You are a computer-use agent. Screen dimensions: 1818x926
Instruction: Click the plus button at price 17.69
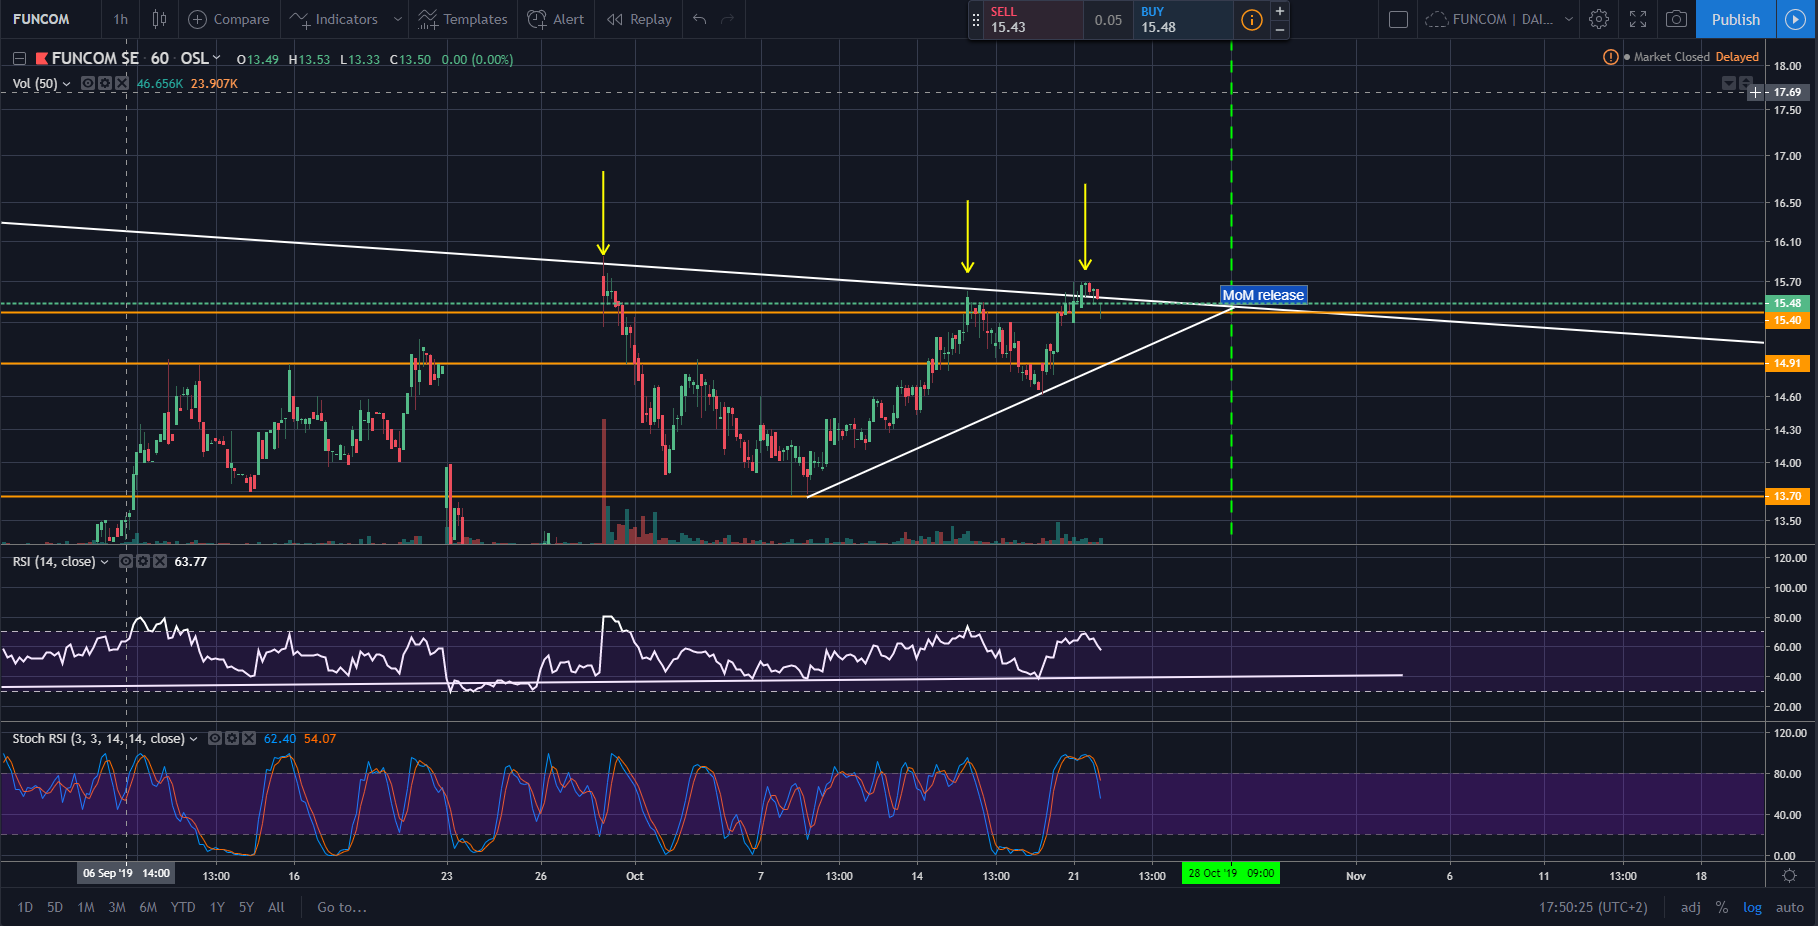tap(1755, 92)
